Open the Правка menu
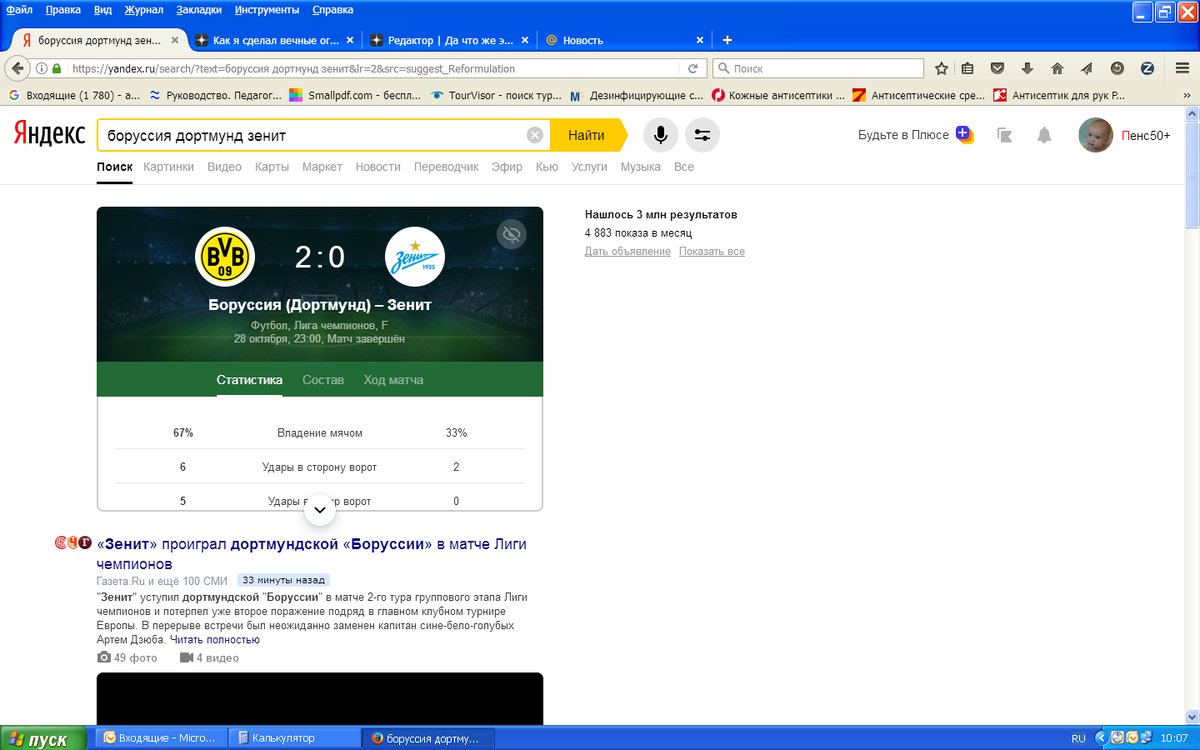 (x=63, y=10)
